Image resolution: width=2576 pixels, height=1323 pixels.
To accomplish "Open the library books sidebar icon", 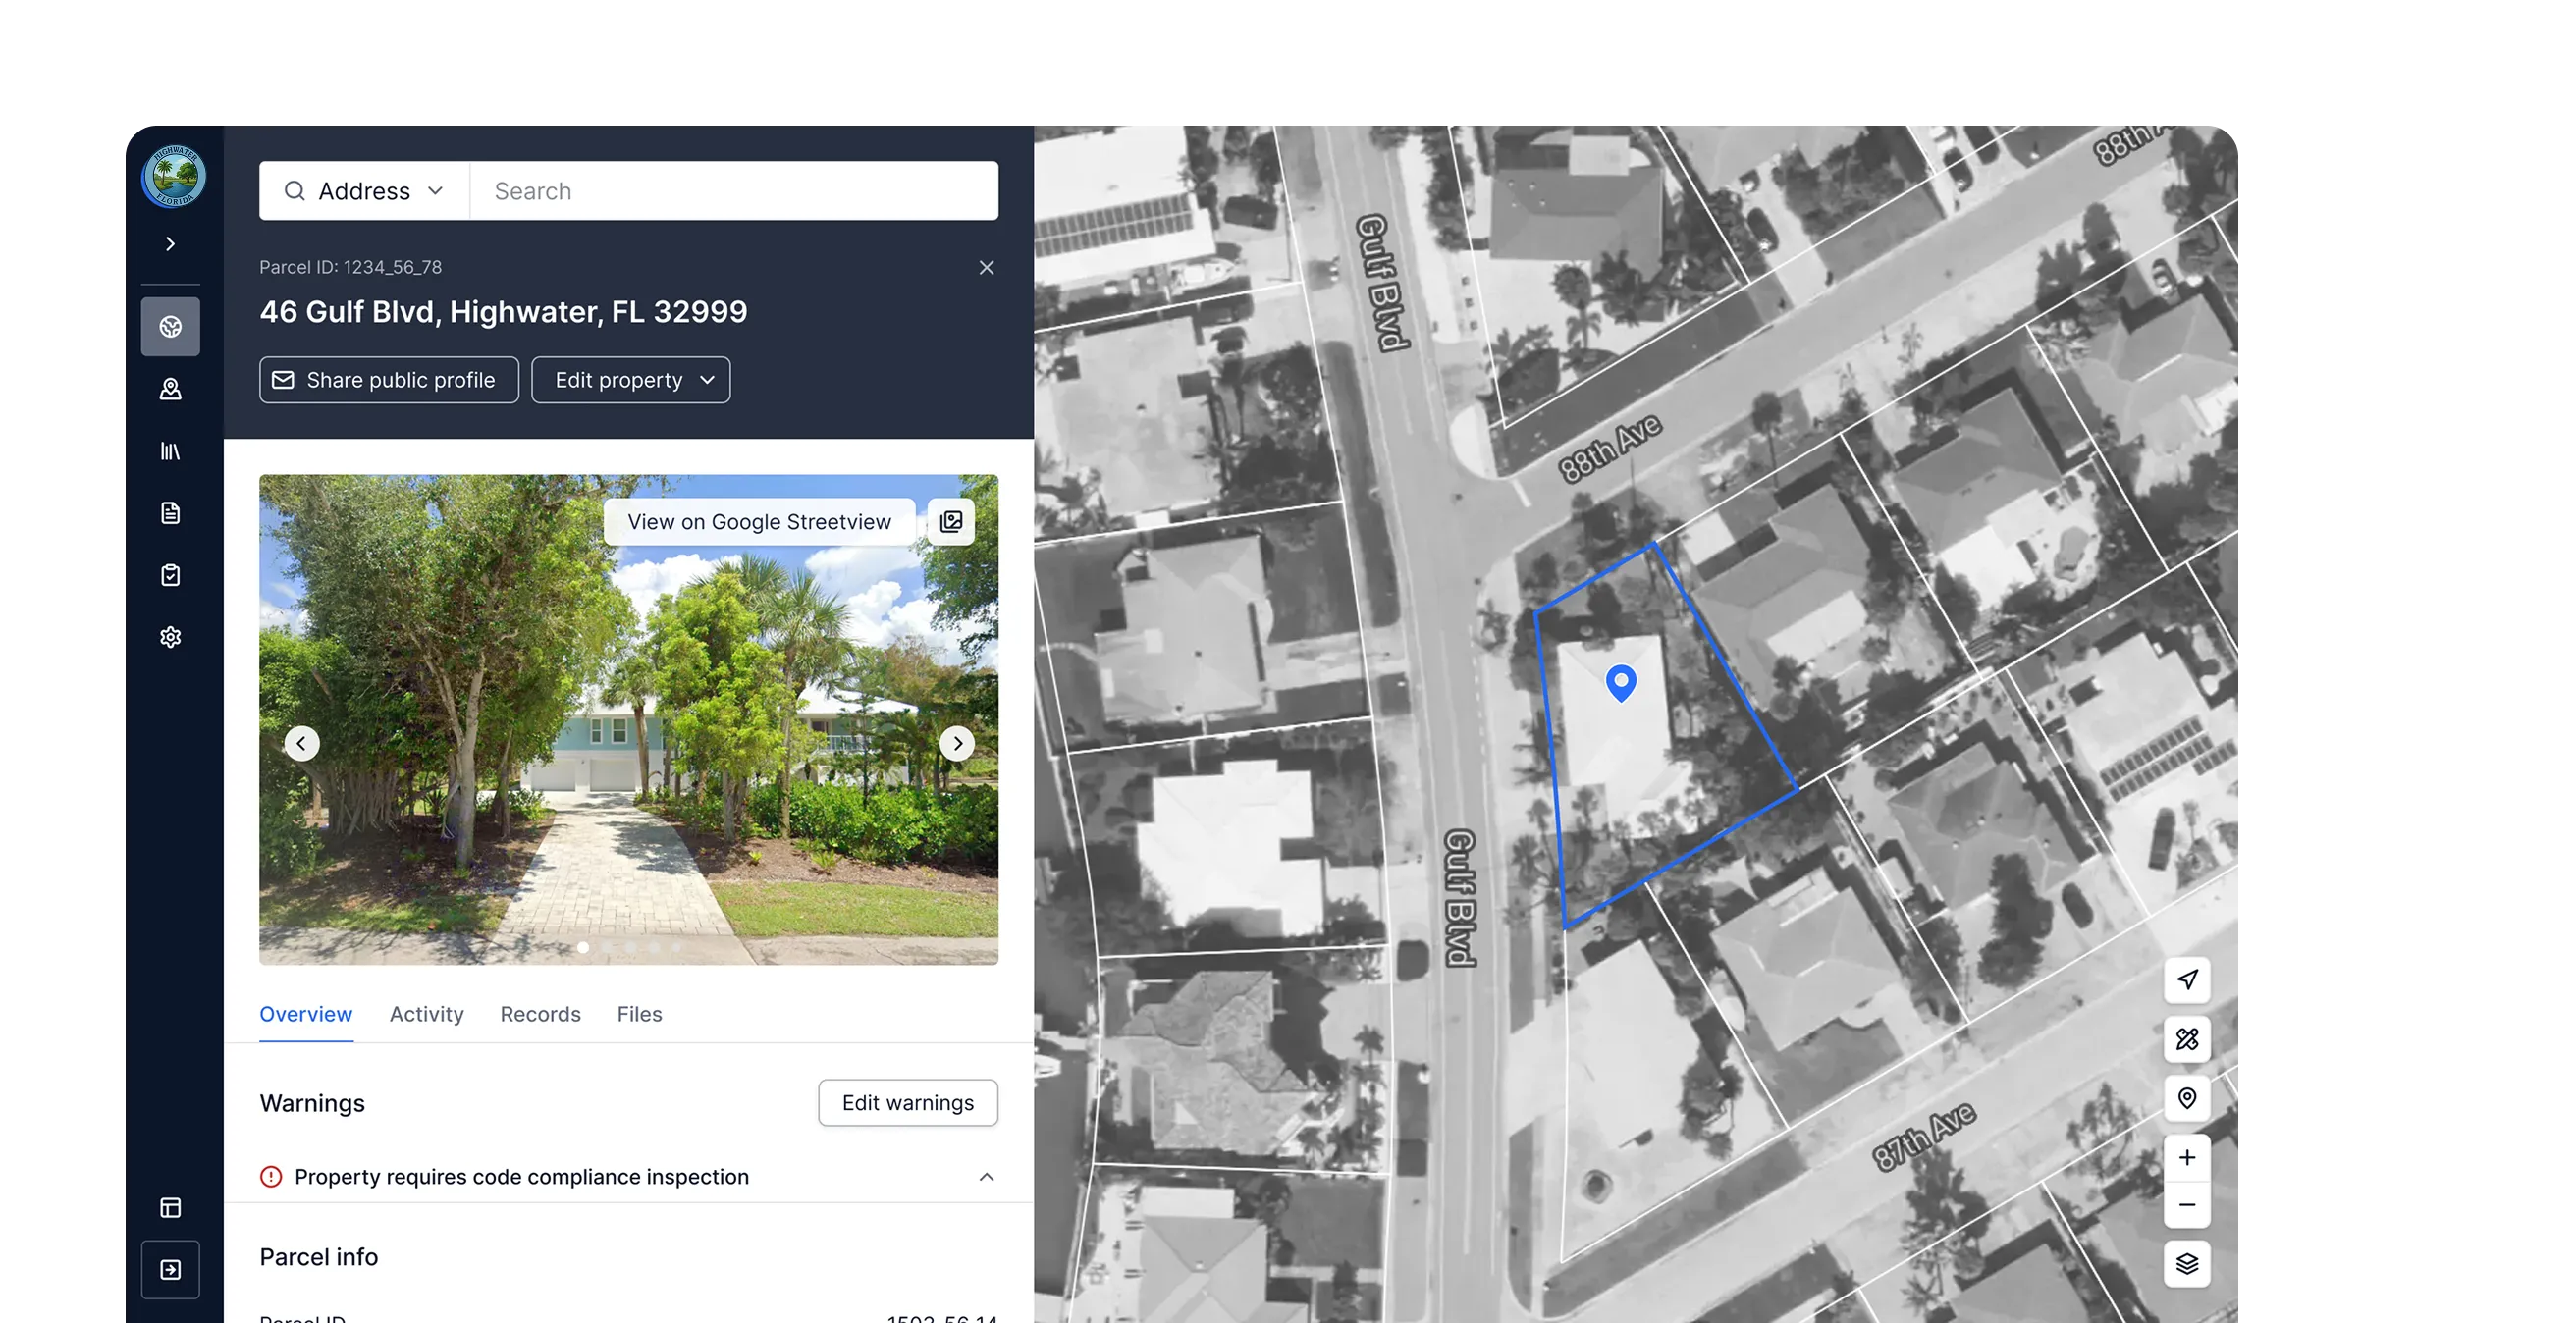I will (170, 451).
